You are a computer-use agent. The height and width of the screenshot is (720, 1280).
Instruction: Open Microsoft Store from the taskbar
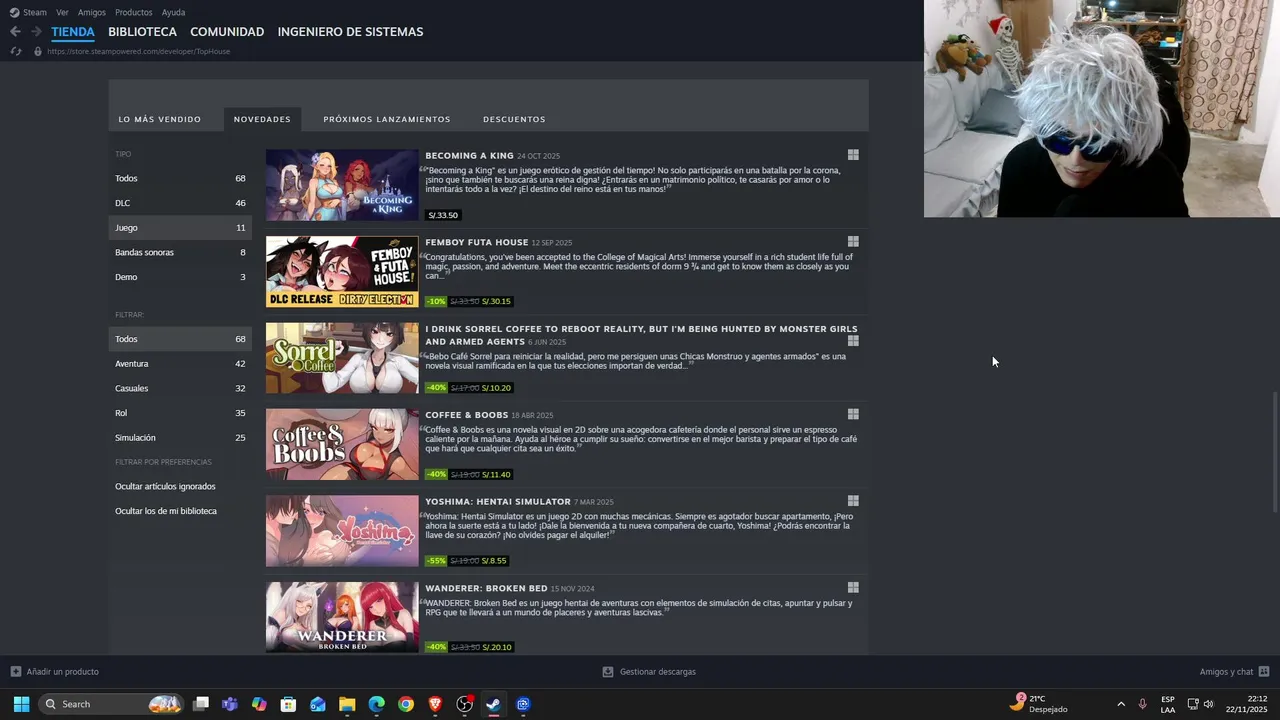pyautogui.click(x=288, y=704)
